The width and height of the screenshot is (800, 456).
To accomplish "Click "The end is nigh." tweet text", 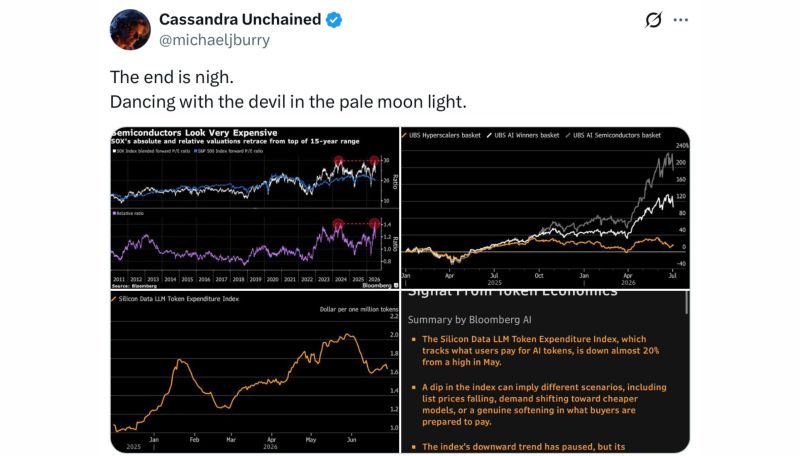I will pyautogui.click(x=171, y=77).
